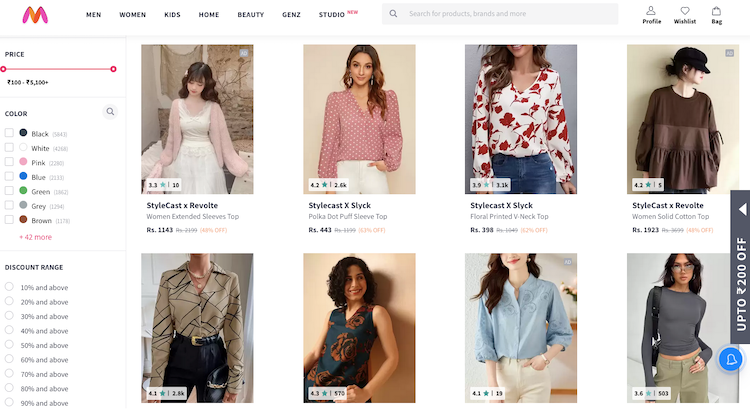Click the 'Rs. 398' price
Screen dimensions: 750x410
[x=482, y=230]
